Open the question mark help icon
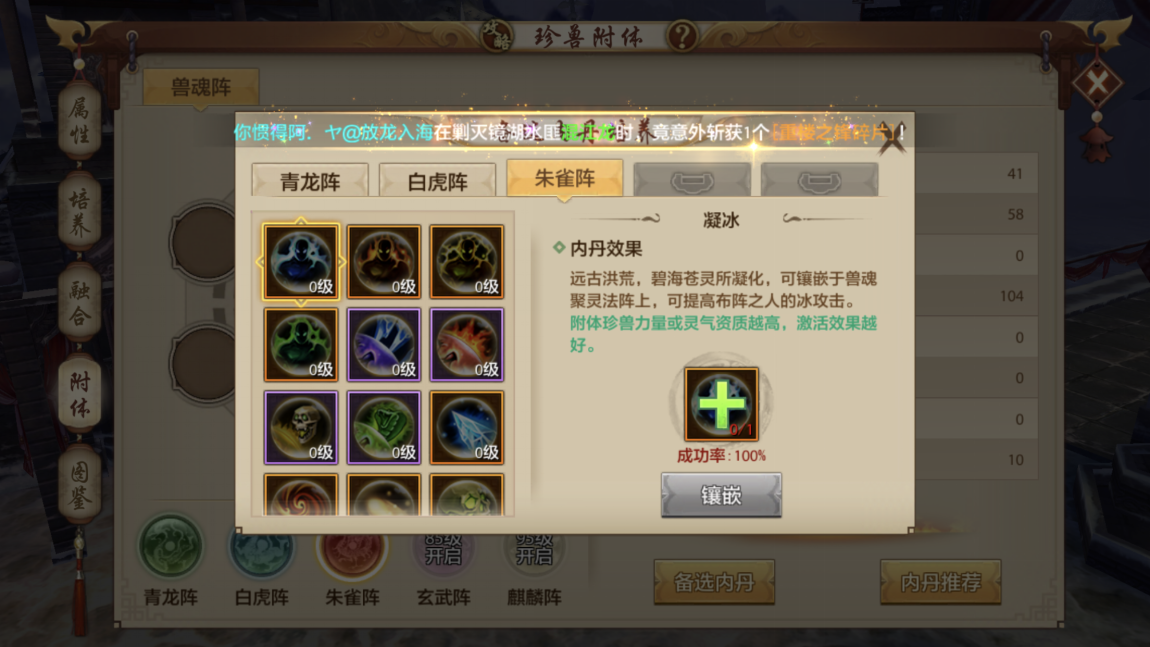The width and height of the screenshot is (1150, 647). 682,34
